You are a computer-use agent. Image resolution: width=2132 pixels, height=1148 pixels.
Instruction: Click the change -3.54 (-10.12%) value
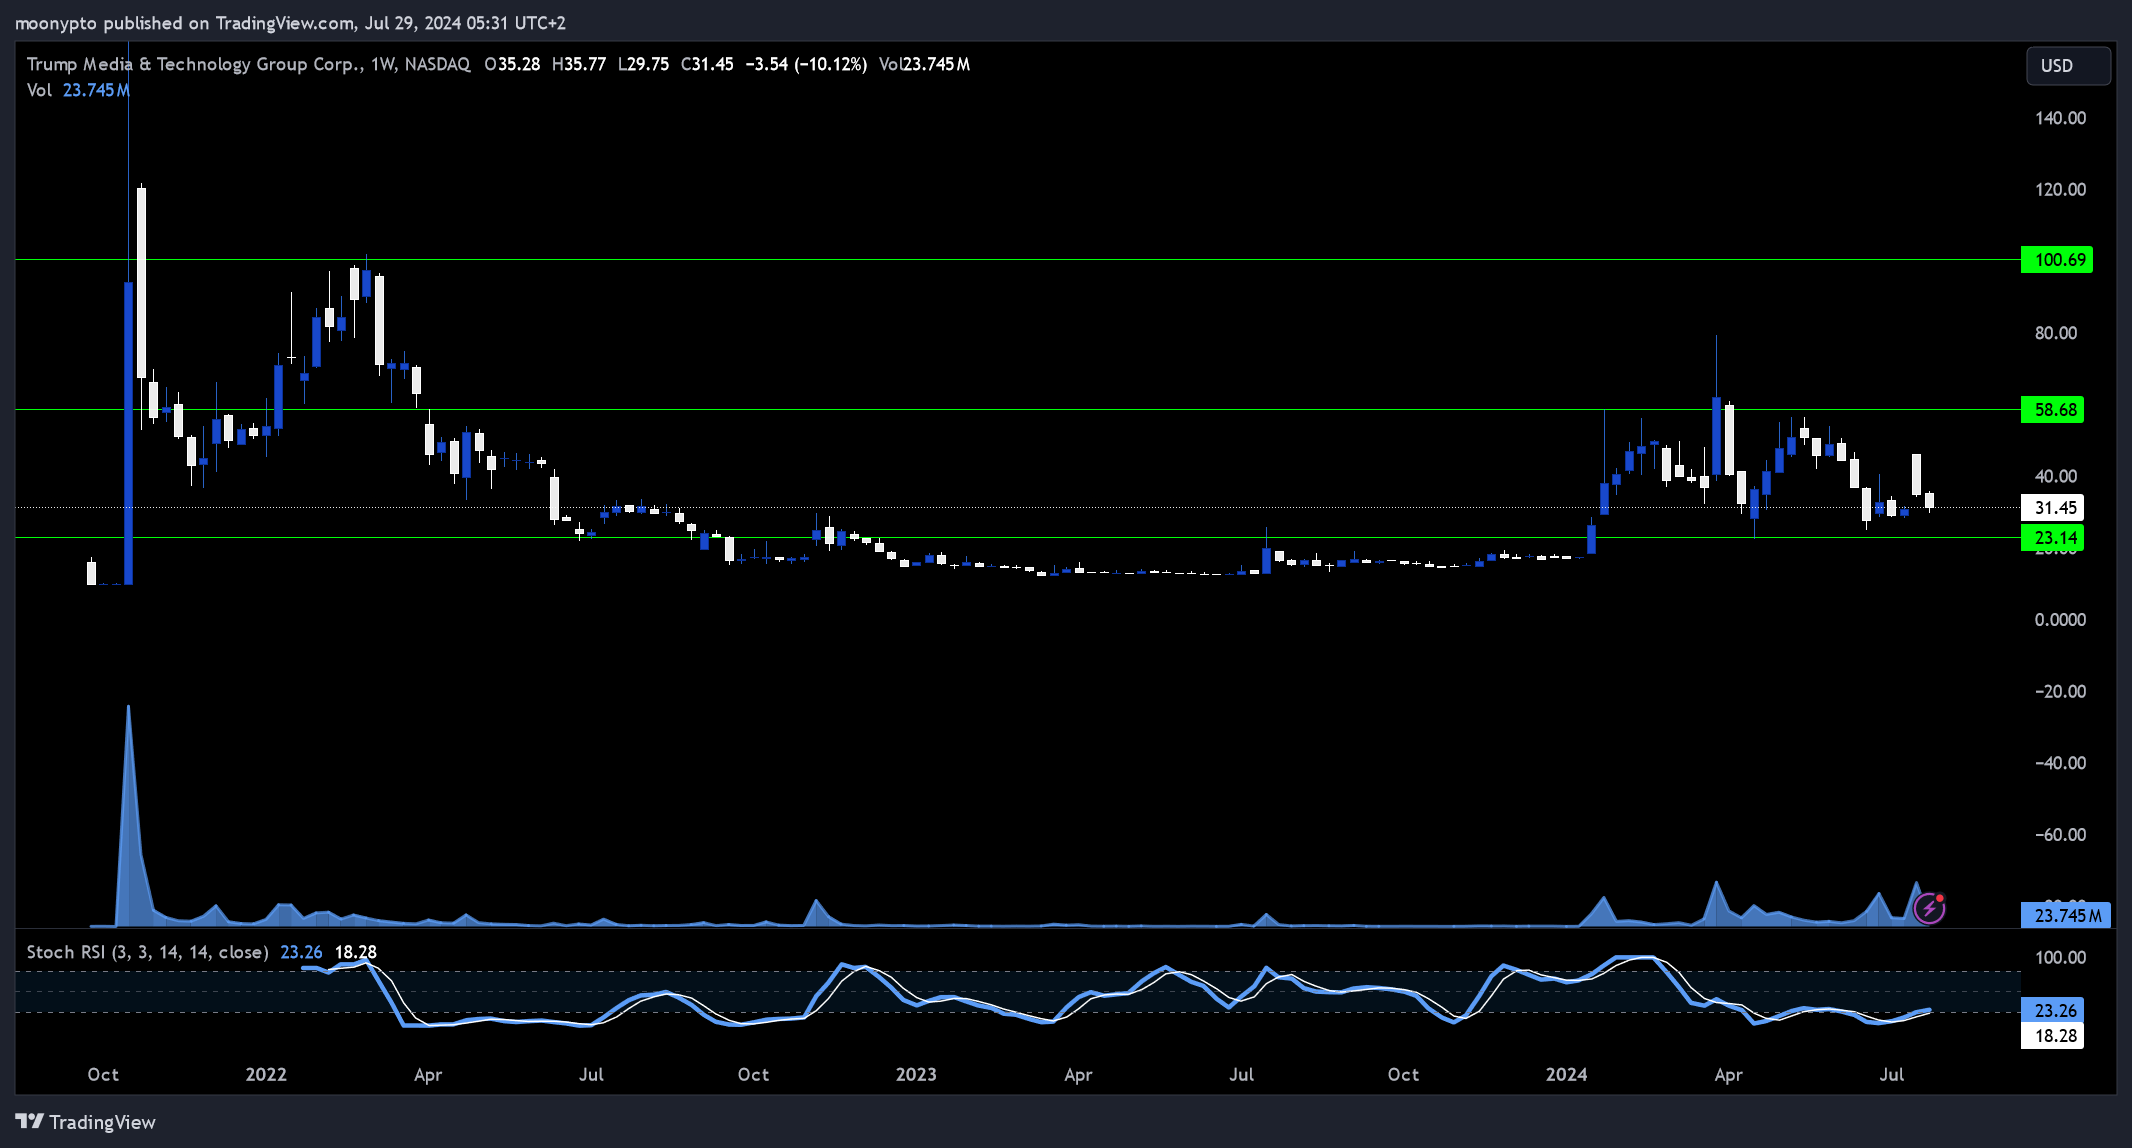coord(806,64)
